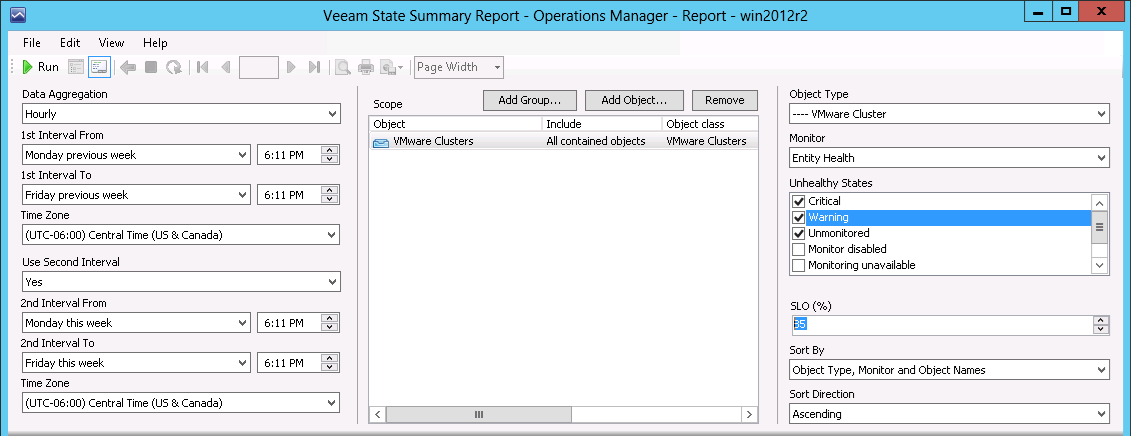The width and height of the screenshot is (1131, 436).
Task: Click the page number box in toolbar
Action: (x=259, y=67)
